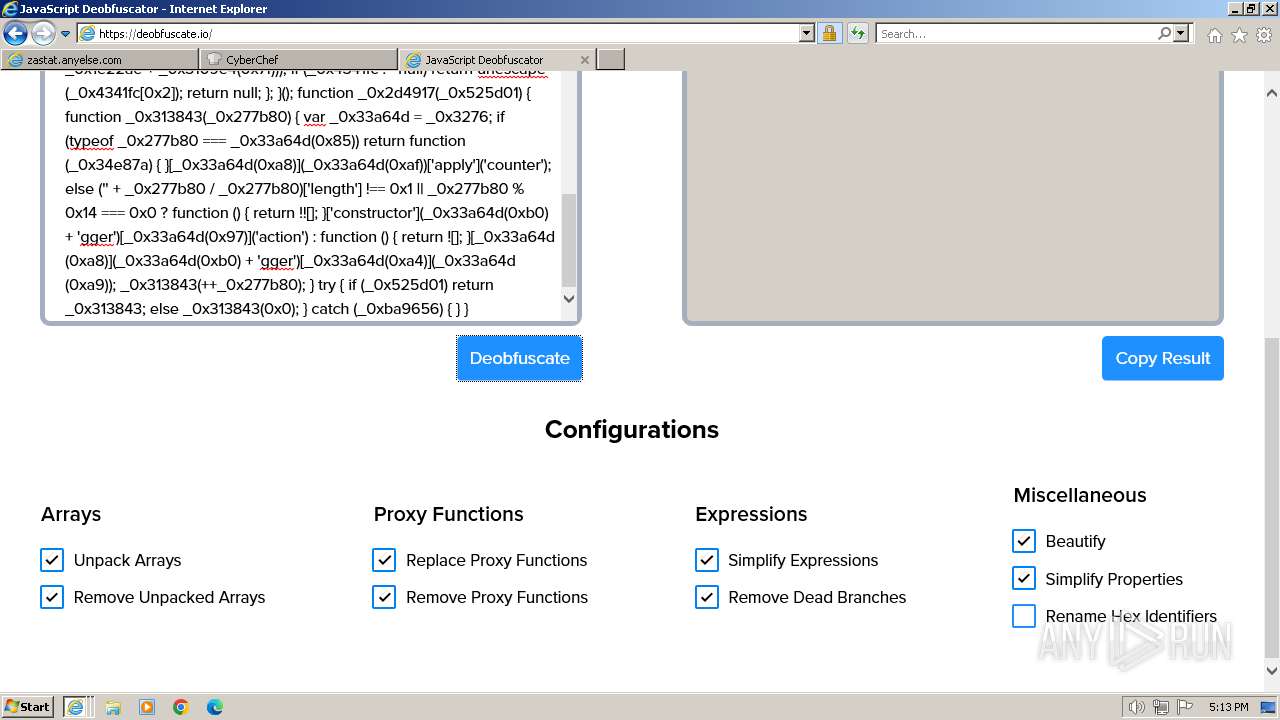Uncheck Remove Dead Branches
1280x720 pixels.
point(707,597)
